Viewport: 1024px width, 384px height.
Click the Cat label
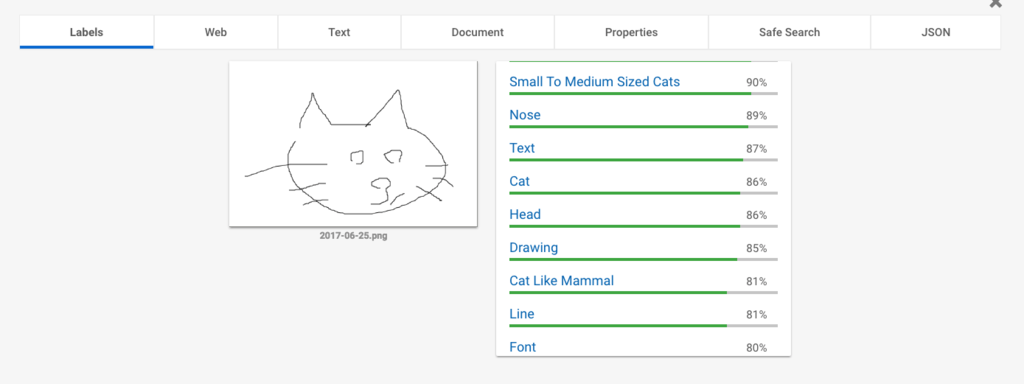tap(519, 182)
